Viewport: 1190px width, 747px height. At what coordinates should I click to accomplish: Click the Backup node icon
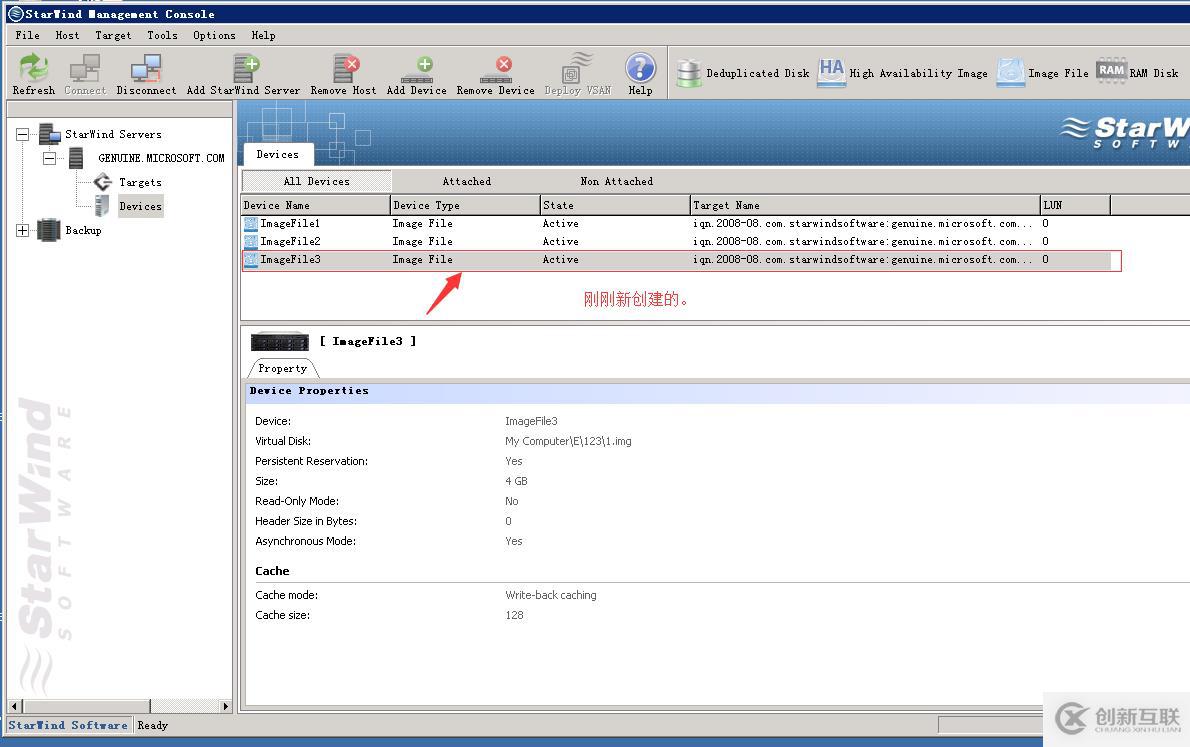[x=49, y=230]
